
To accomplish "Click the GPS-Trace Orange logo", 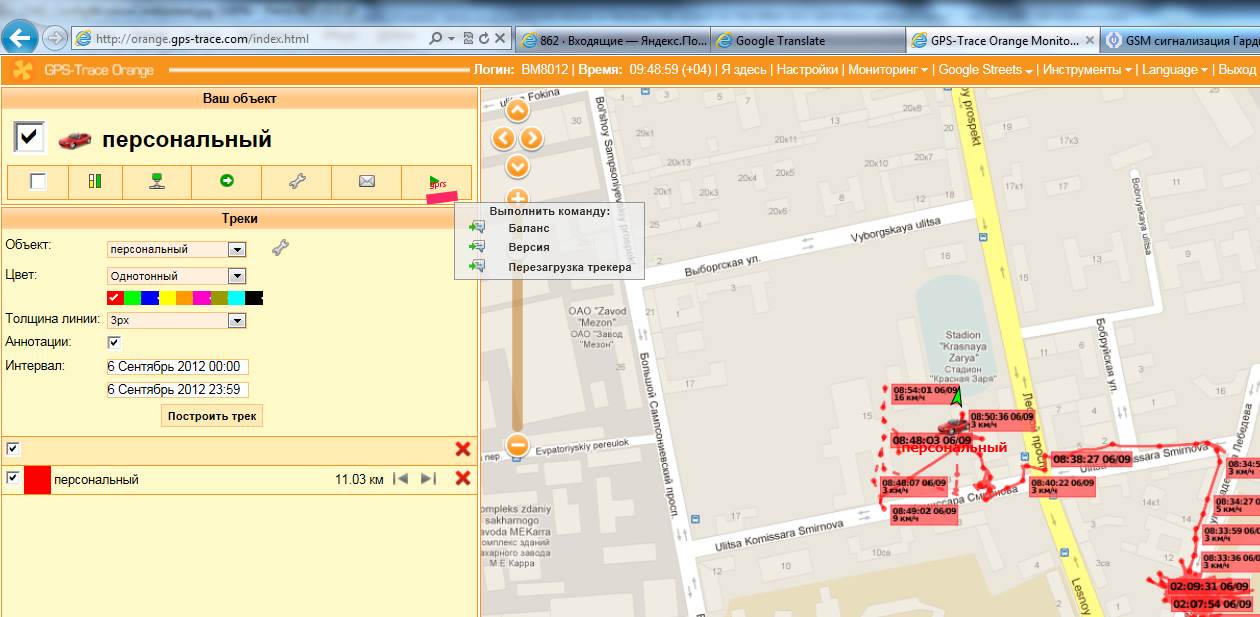I will coord(83,70).
